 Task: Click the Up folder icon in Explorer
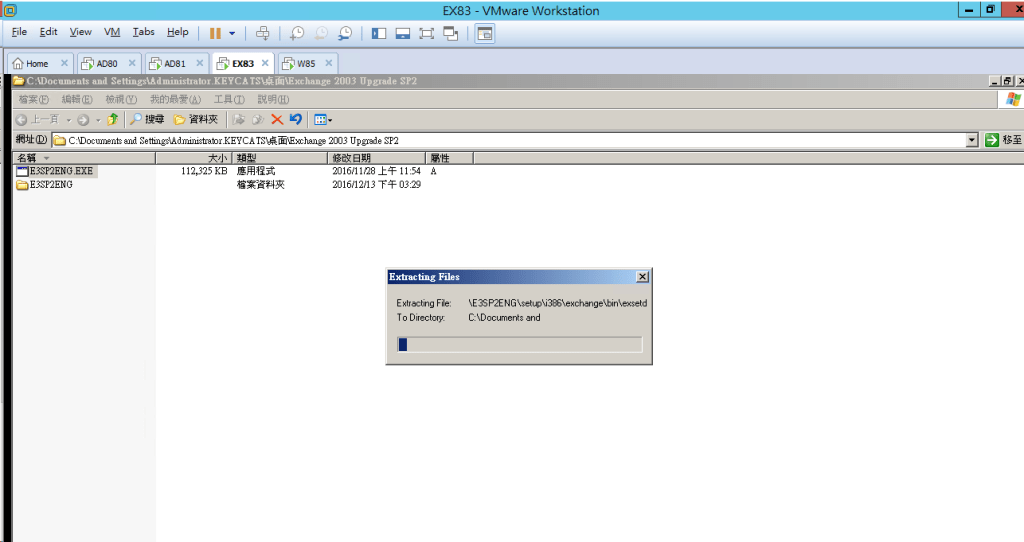(x=112, y=119)
